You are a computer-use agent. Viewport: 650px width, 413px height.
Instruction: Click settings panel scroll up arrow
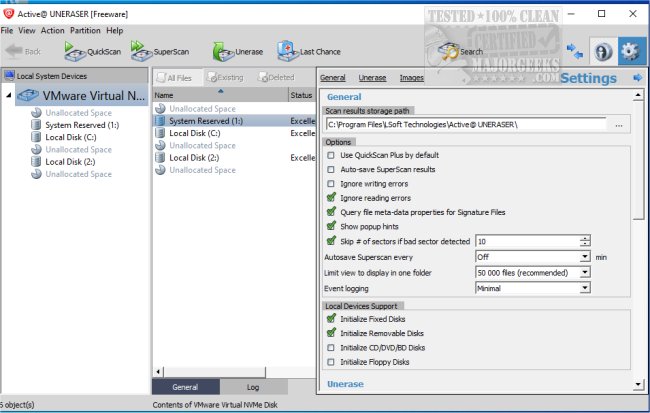[x=638, y=96]
